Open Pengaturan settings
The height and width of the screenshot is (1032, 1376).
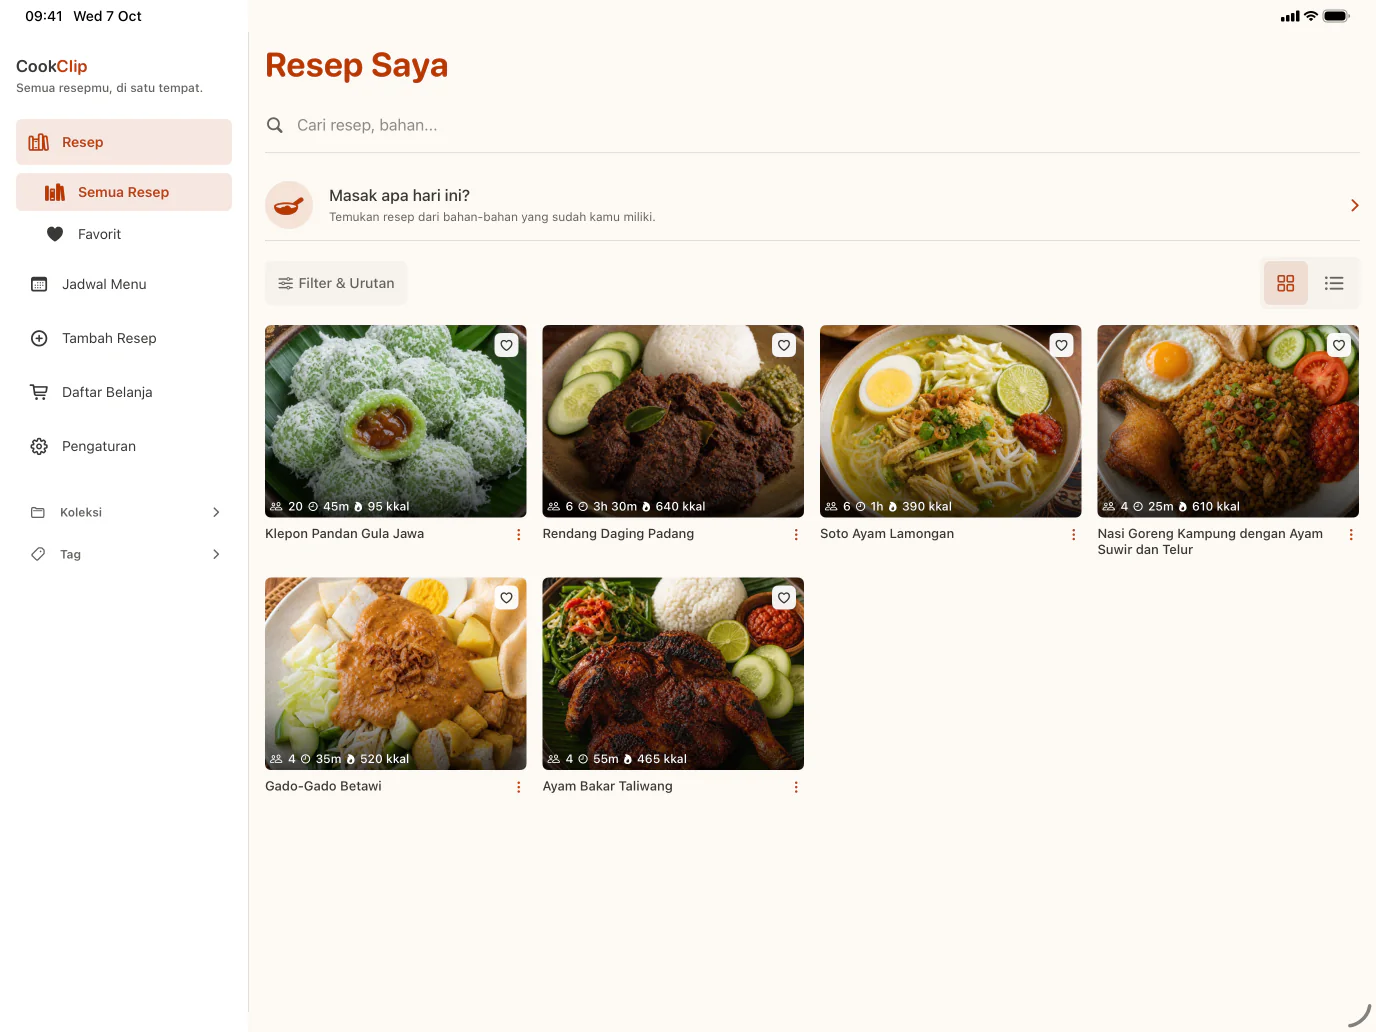tap(124, 446)
